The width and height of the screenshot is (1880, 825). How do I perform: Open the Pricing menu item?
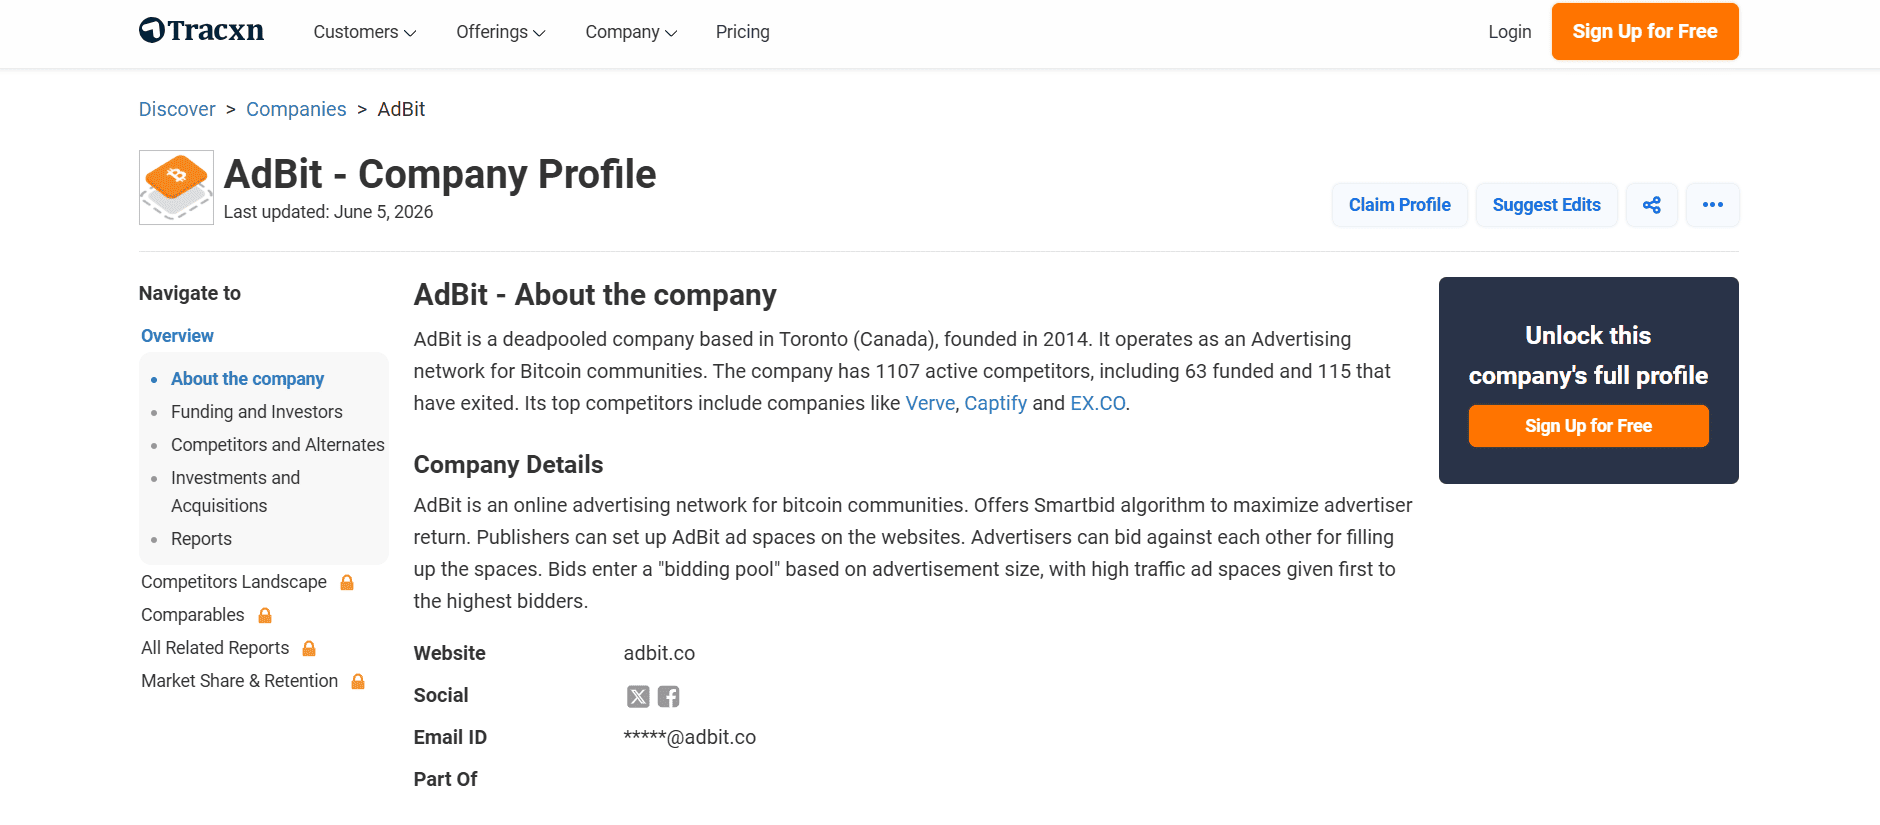tap(743, 32)
